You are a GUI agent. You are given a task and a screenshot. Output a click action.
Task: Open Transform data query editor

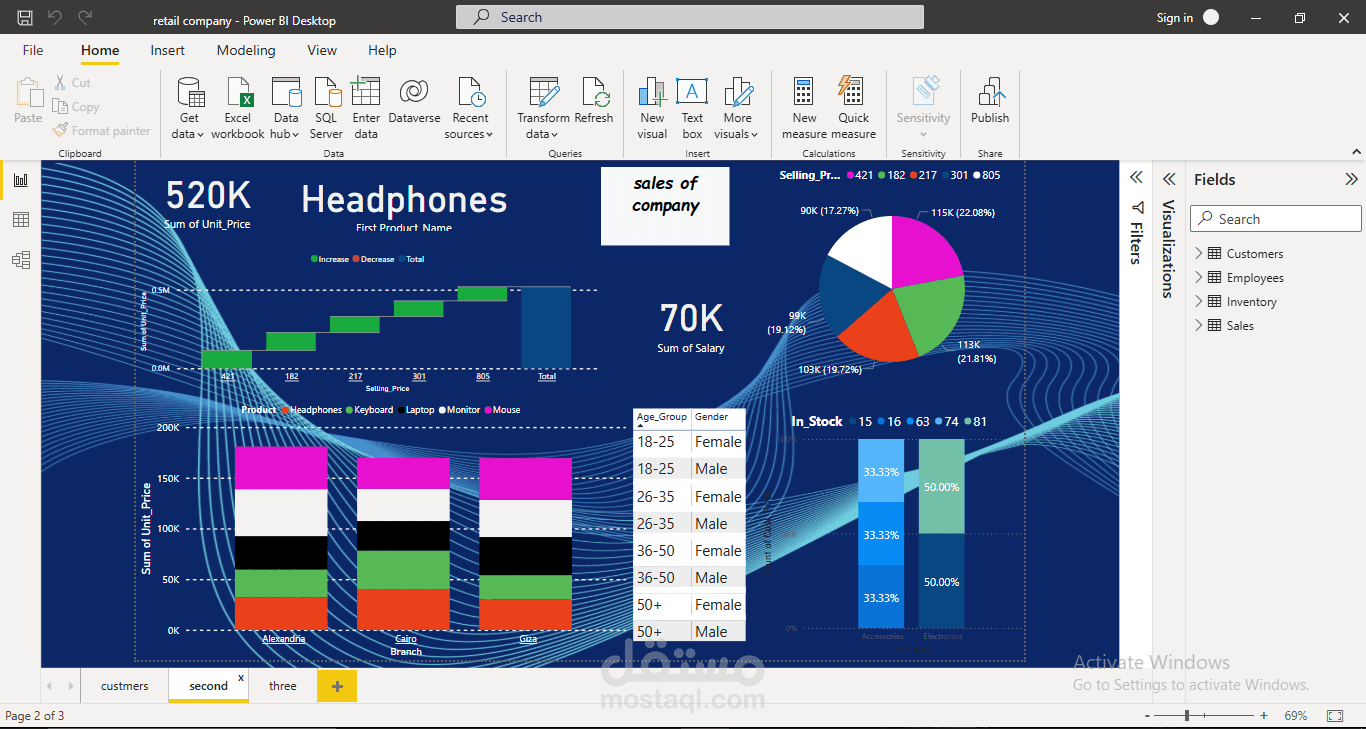tap(543, 93)
